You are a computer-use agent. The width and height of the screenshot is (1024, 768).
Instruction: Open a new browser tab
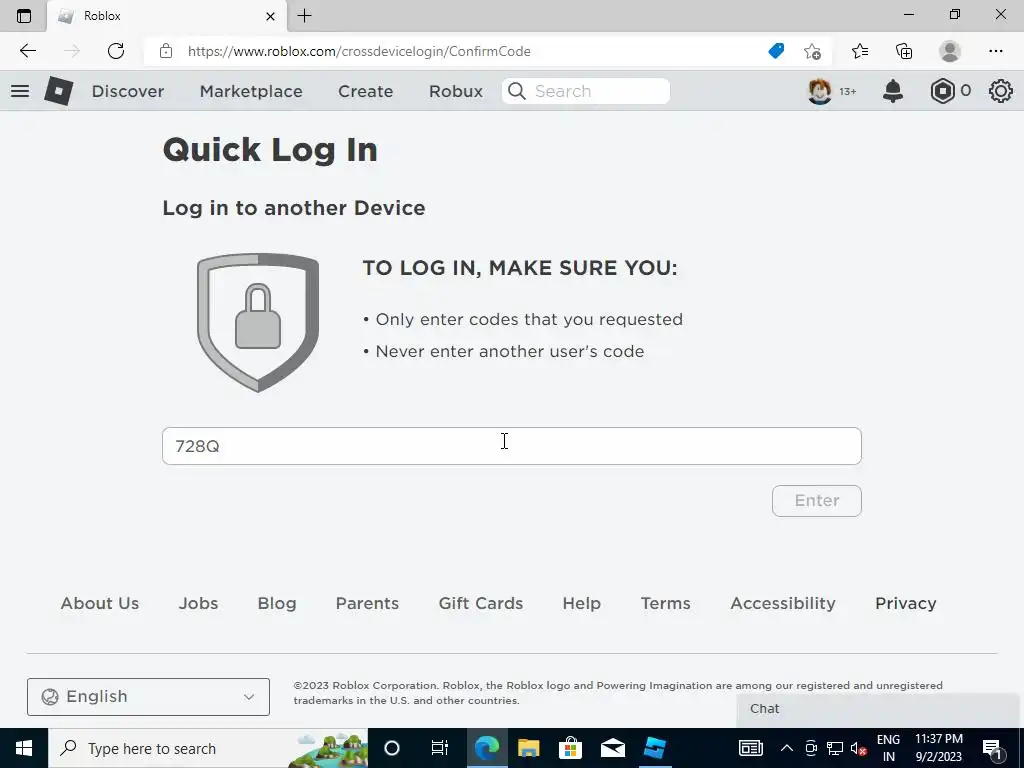point(304,16)
